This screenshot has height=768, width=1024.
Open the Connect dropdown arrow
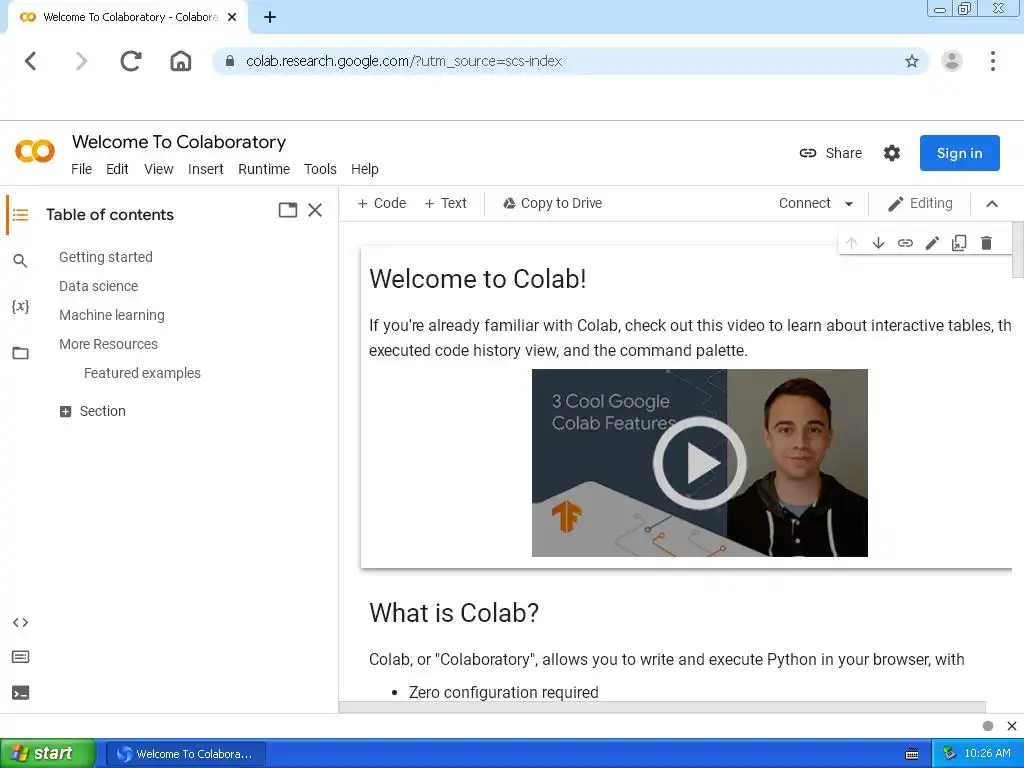coord(848,204)
